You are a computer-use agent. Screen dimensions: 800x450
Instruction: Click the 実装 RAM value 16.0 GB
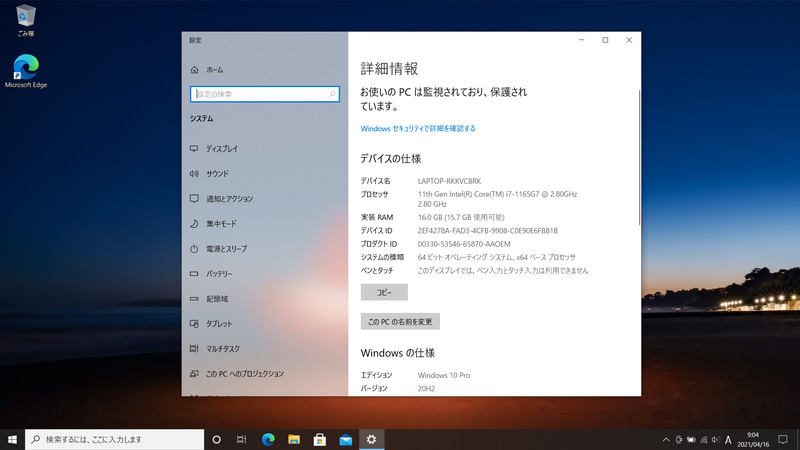coord(461,217)
